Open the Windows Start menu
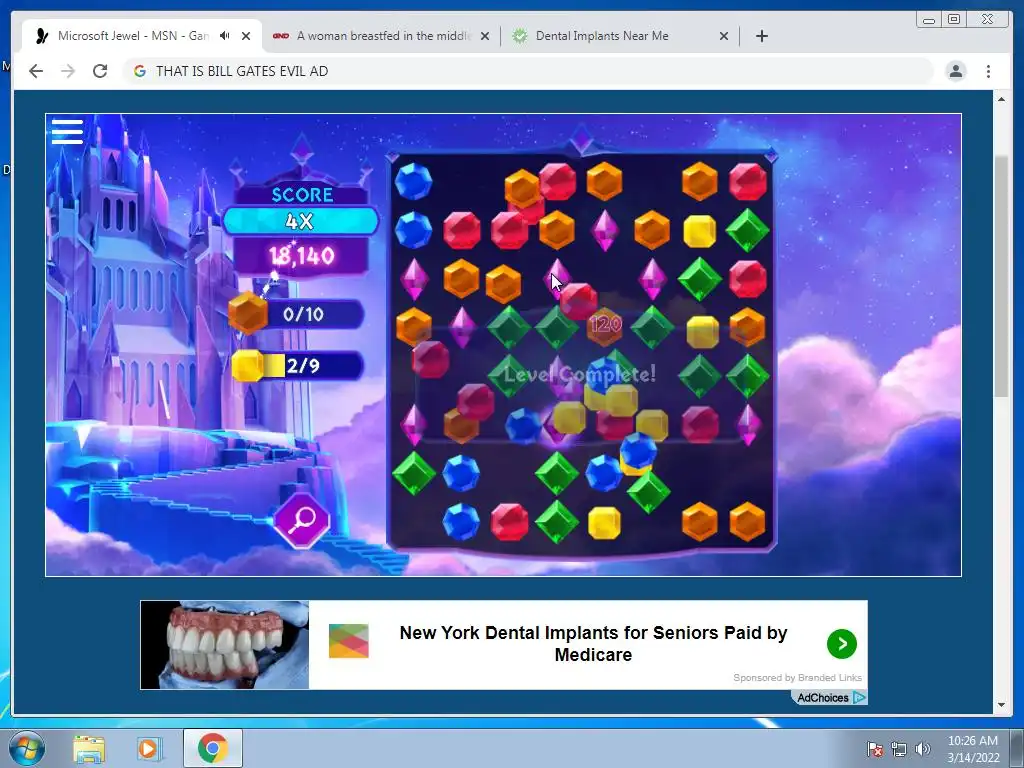The width and height of the screenshot is (1024, 768). (x=27, y=748)
